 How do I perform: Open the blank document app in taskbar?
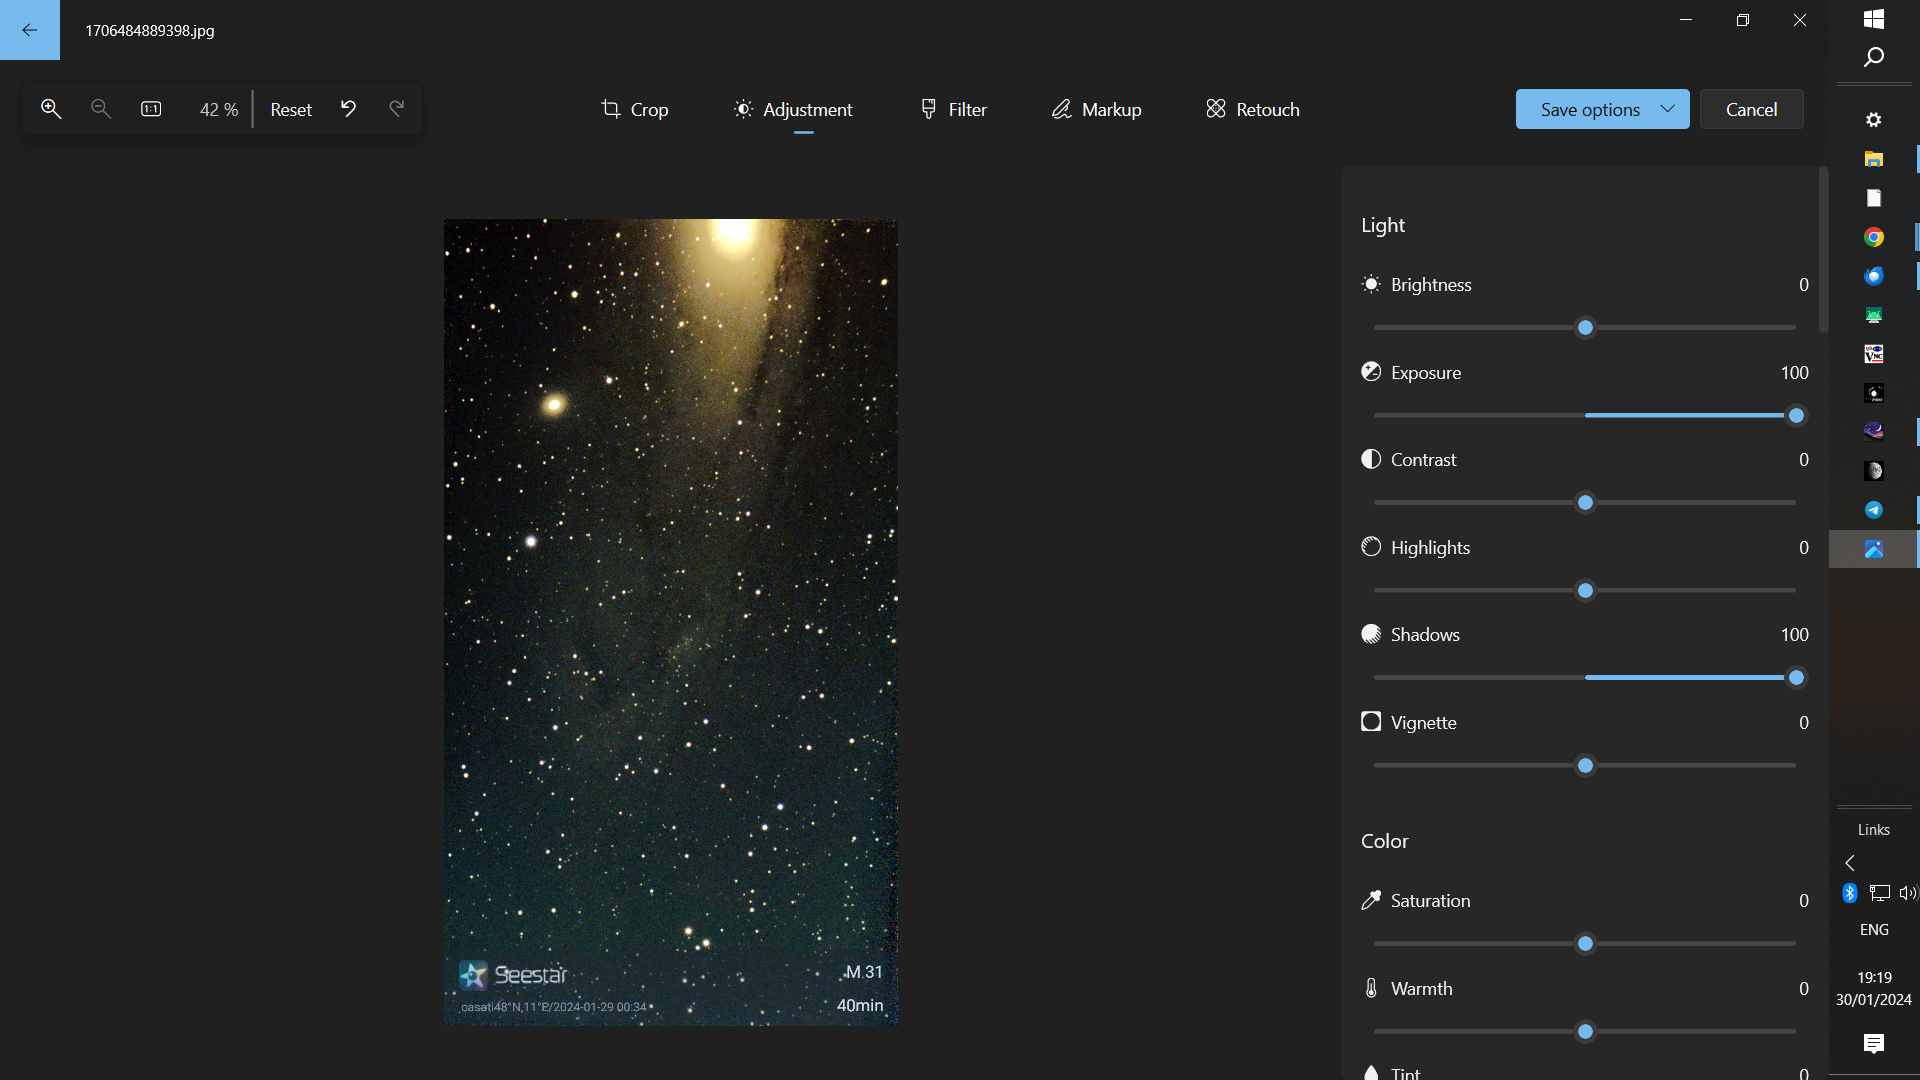tap(1874, 198)
